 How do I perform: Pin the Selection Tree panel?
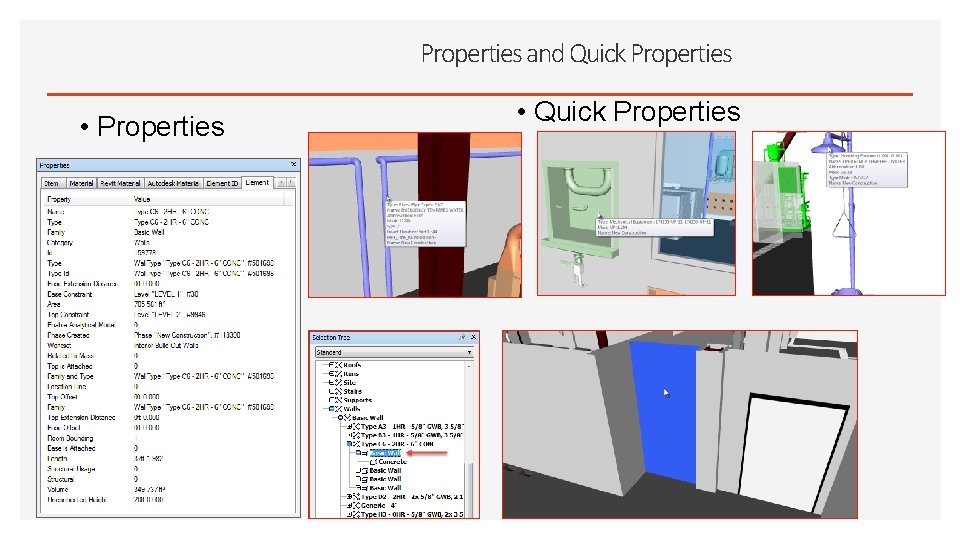(462, 337)
